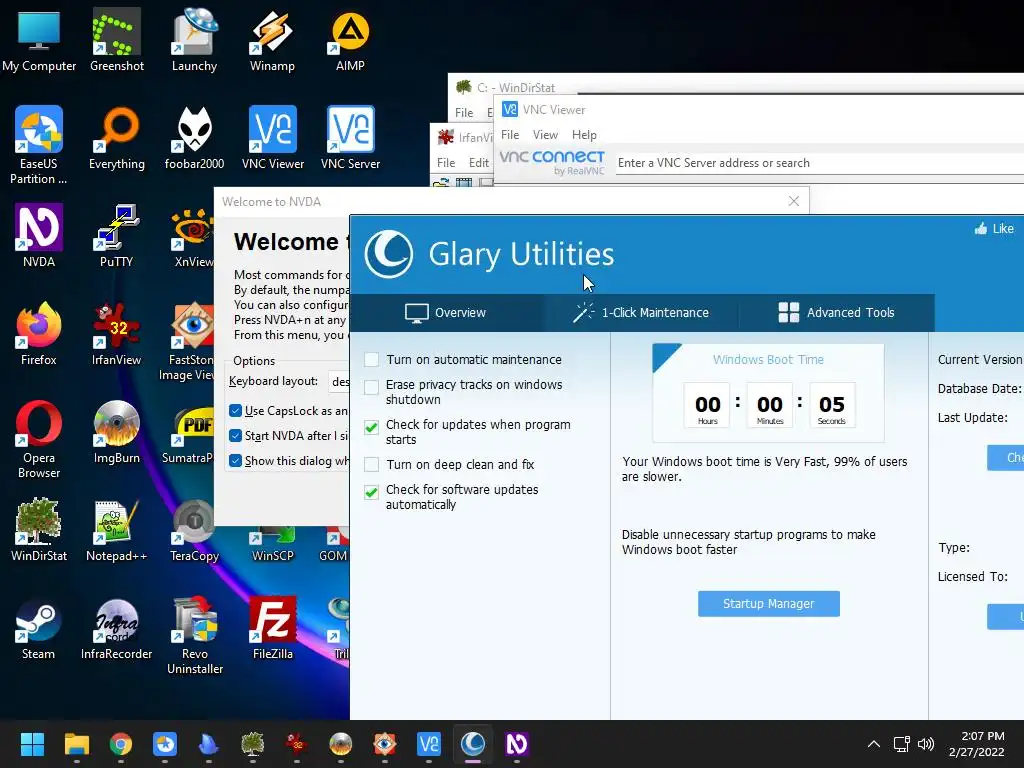The height and width of the screenshot is (768, 1024).
Task: Open the Notepad++ desktop shortcut
Action: pyautogui.click(x=116, y=530)
